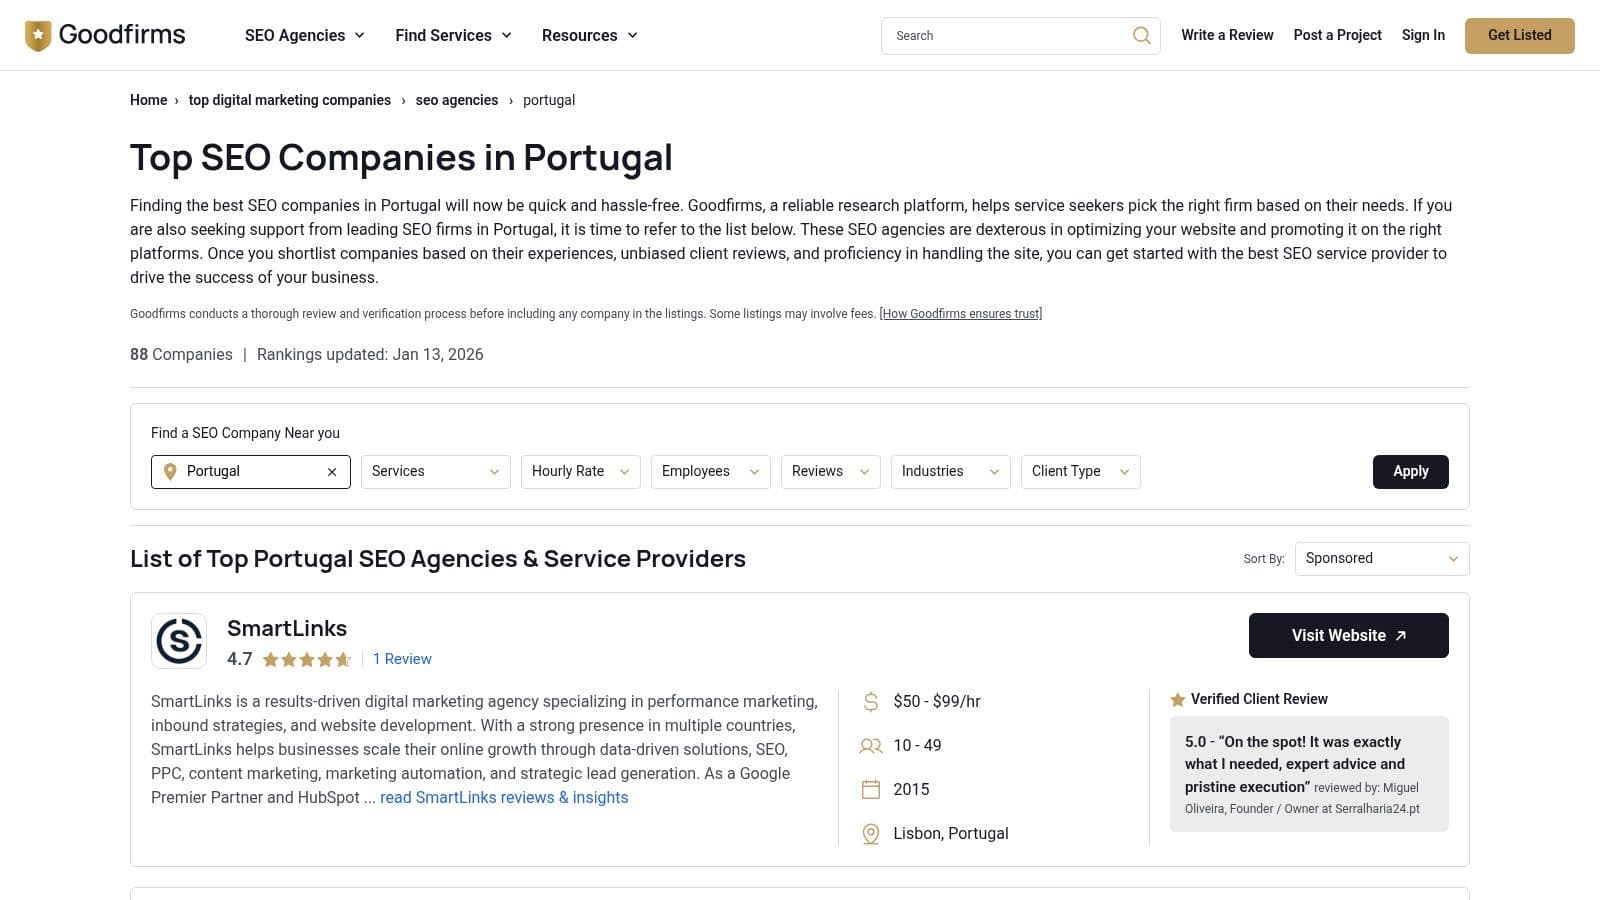Open the SEO Agencies menu
Viewport: 1600px width, 900px height.
pos(304,36)
